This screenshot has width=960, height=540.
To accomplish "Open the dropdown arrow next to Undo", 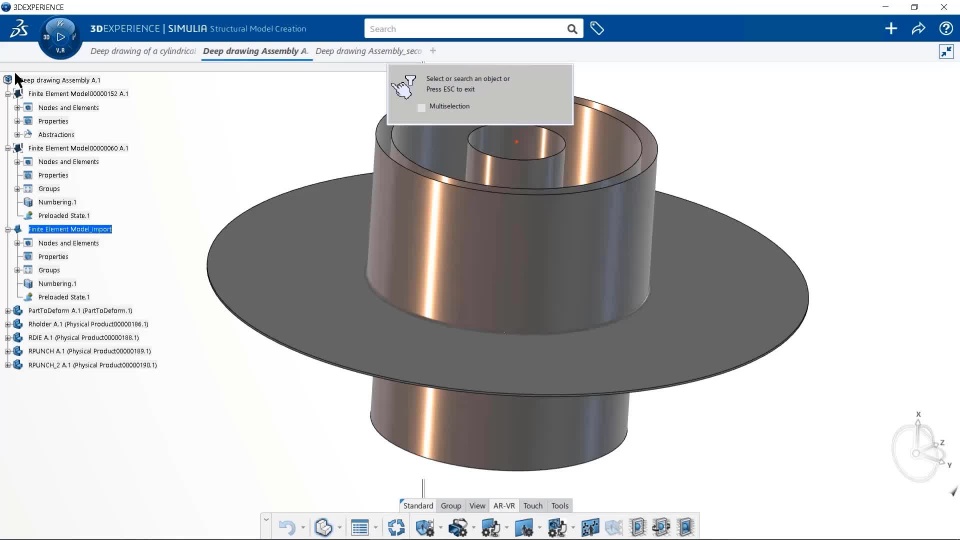I will (303, 528).
